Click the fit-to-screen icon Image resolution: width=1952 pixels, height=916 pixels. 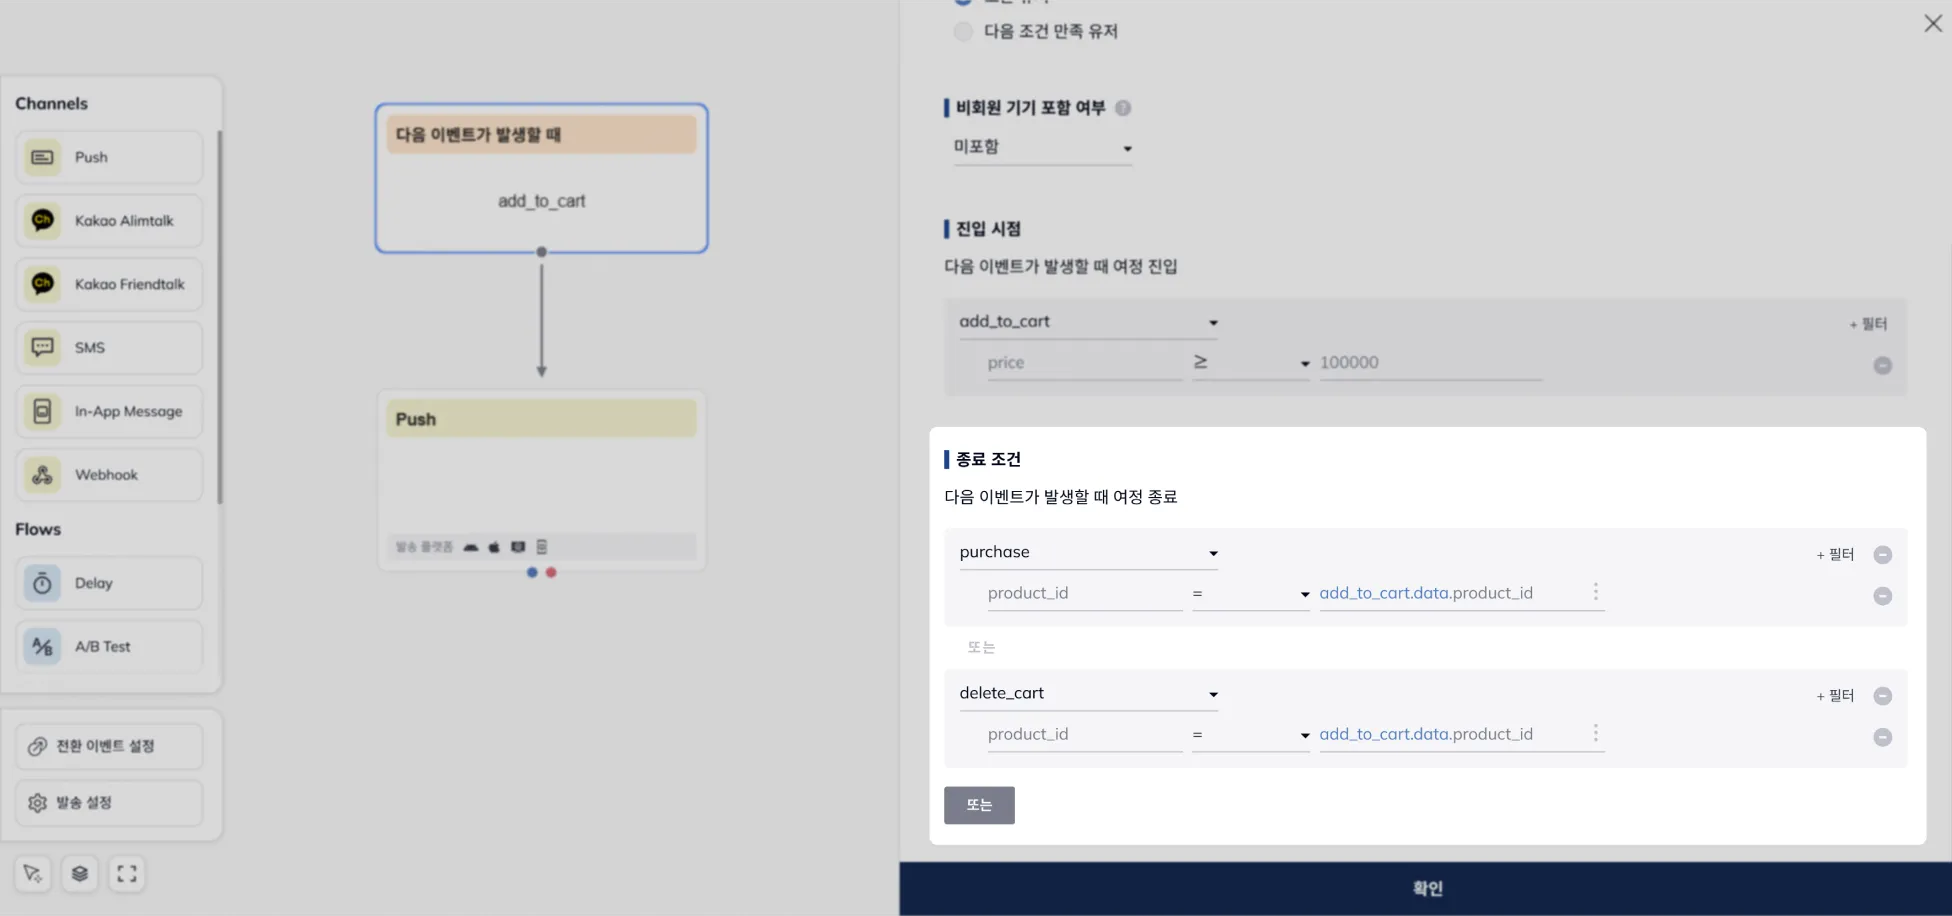pos(126,873)
